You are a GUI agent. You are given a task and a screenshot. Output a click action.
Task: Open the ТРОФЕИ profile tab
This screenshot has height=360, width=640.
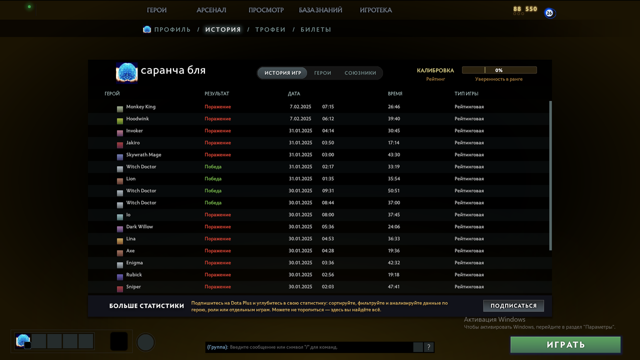click(270, 29)
